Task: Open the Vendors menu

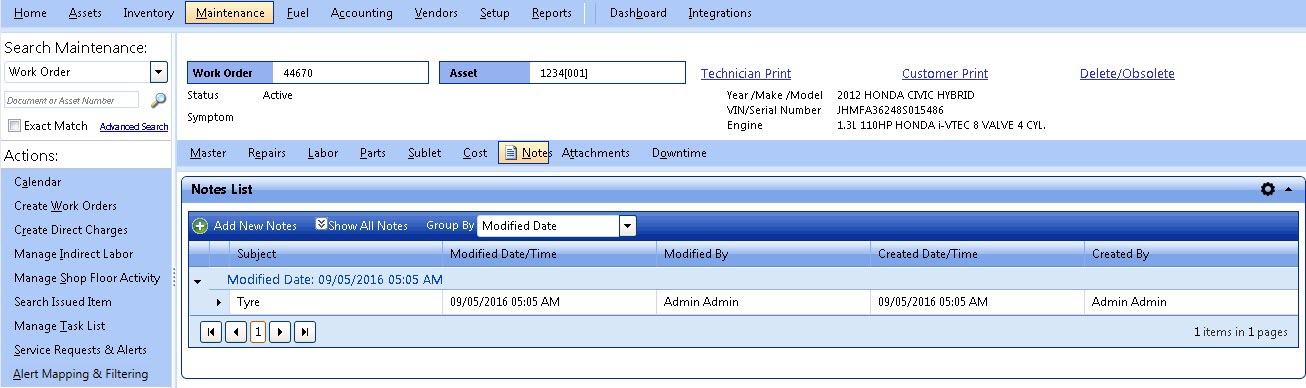Action: 435,13
